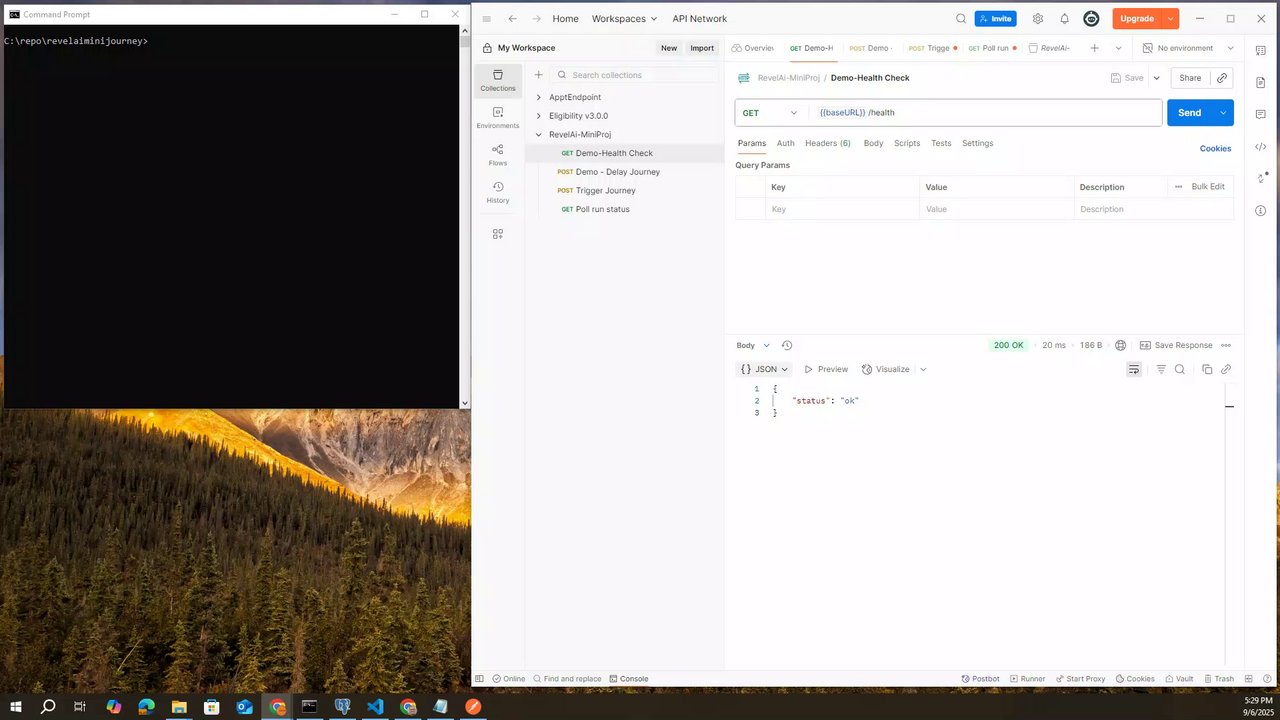The image size is (1280, 720).
Task: Switch to the request Settings tab
Action: click(978, 143)
